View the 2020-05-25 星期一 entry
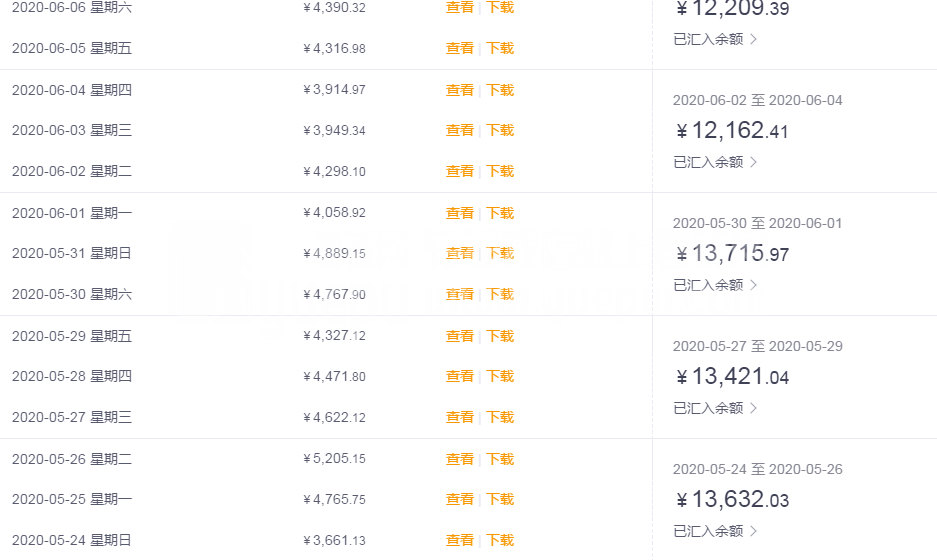Viewport: 937px width, 560px height. pyautogui.click(x=459, y=499)
